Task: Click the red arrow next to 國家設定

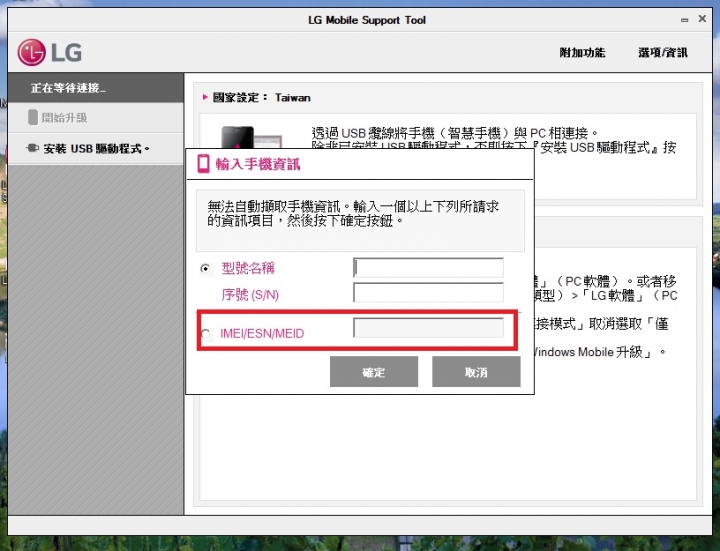Action: tap(205, 97)
